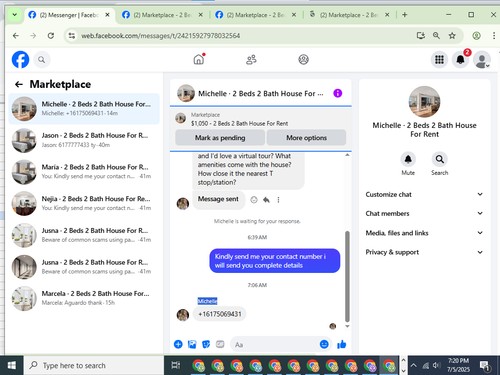Click the browser address bar URL
This screenshot has width=500, height=375.
click(160, 36)
